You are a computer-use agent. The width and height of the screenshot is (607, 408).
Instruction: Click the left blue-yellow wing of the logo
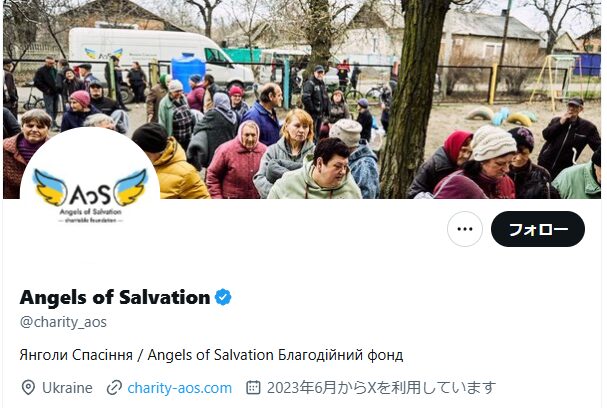click(50, 187)
